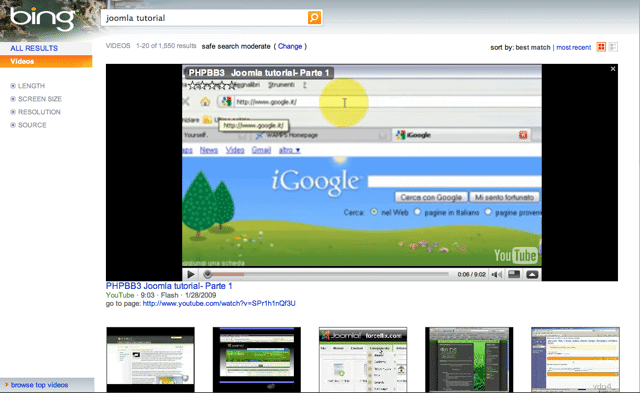Click the video star rating
This screenshot has height=393, width=640.
[212, 85]
